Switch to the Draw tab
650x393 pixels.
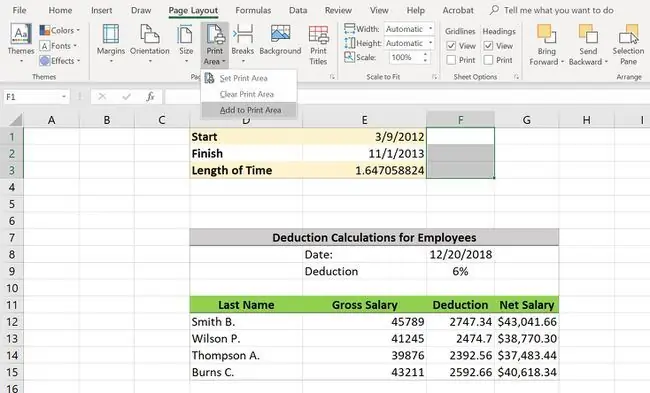point(141,10)
